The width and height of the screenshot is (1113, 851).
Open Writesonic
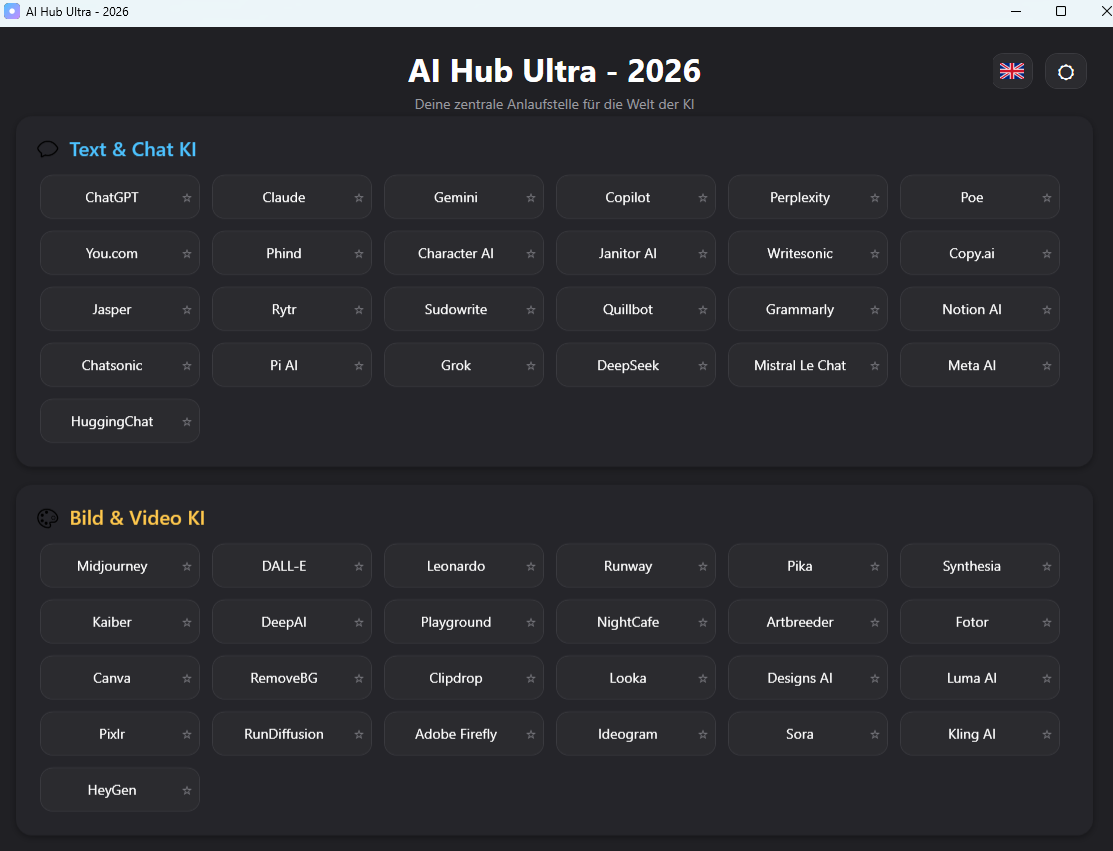pyautogui.click(x=808, y=253)
